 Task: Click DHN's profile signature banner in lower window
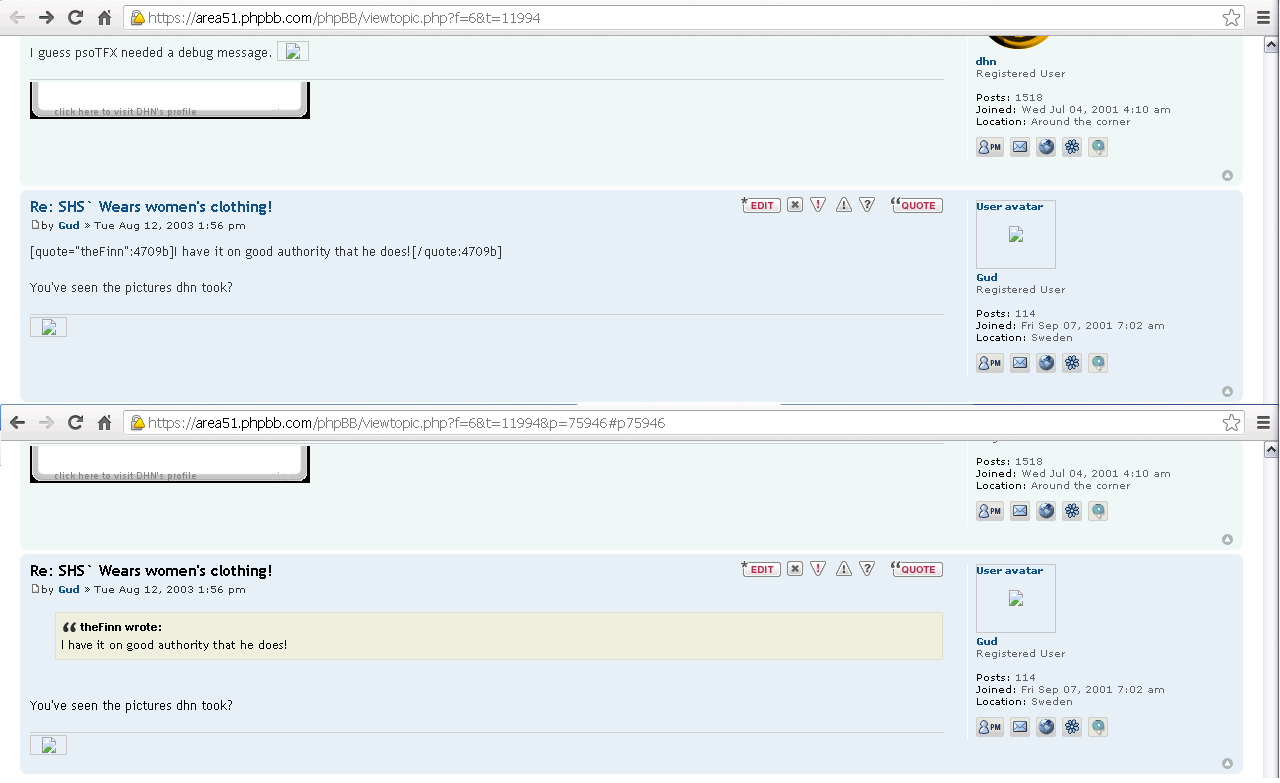point(169,463)
